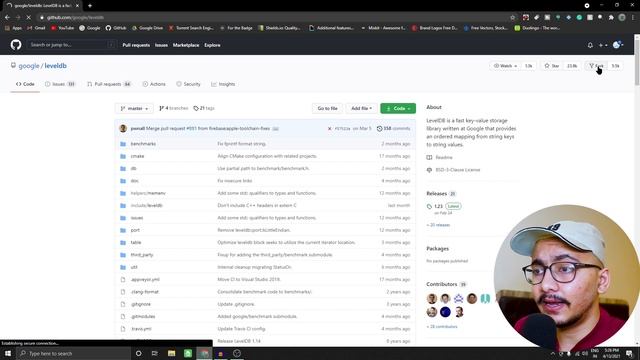
Task: Open the green Code dropdown
Action: click(398, 108)
